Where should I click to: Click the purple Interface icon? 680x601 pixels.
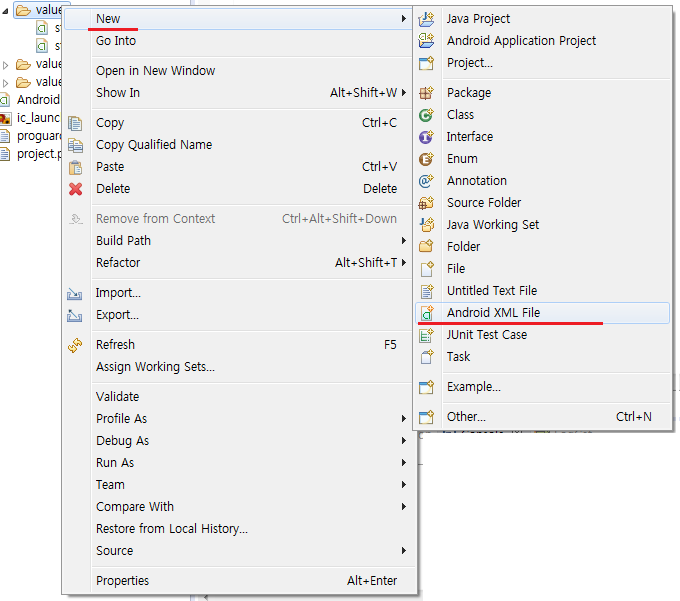pyautogui.click(x=426, y=137)
